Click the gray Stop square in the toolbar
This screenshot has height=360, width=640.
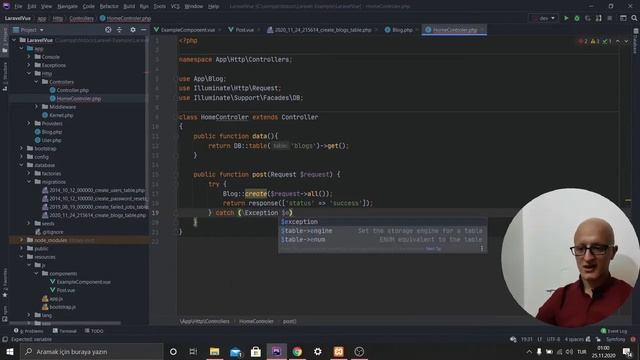609,18
